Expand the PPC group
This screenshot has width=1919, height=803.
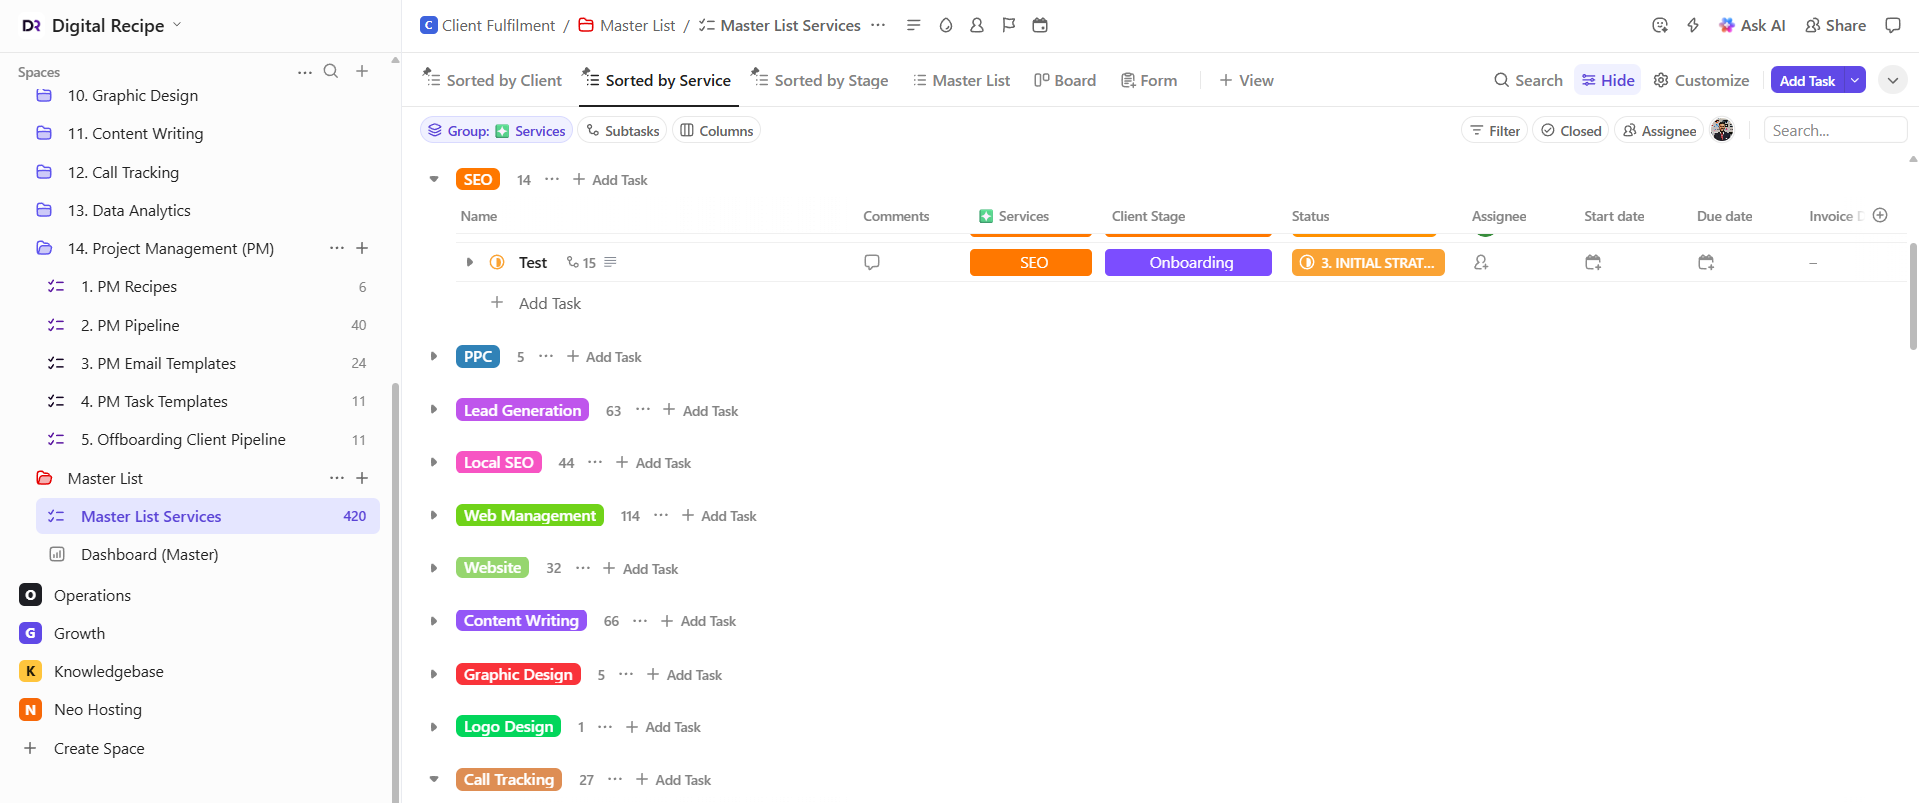[434, 357]
